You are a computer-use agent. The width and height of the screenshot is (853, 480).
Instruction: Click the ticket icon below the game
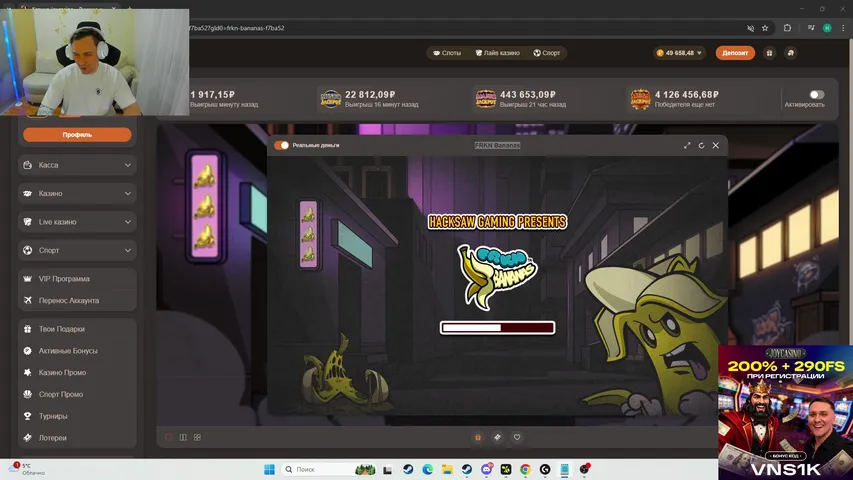[x=497, y=437]
